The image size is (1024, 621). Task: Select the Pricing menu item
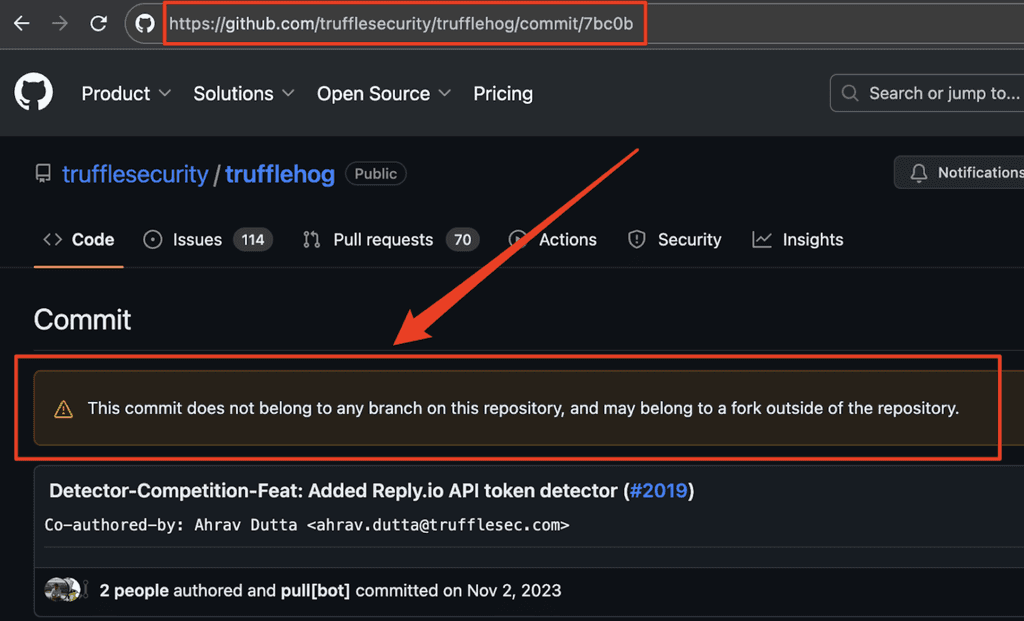click(x=503, y=93)
